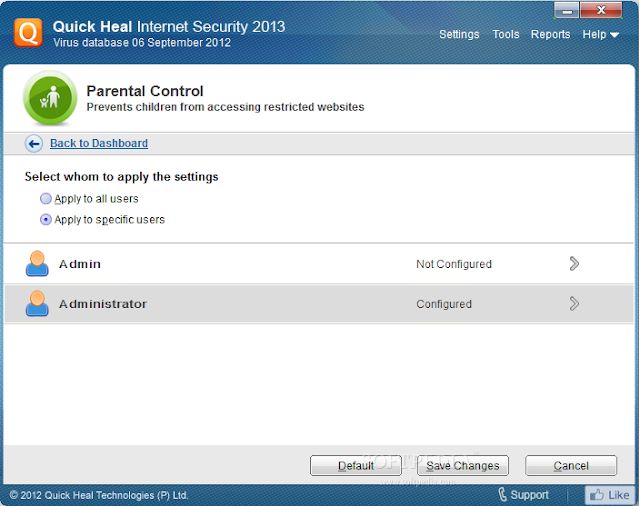
Task: Click the green Parental Control icon
Action: click(50, 98)
